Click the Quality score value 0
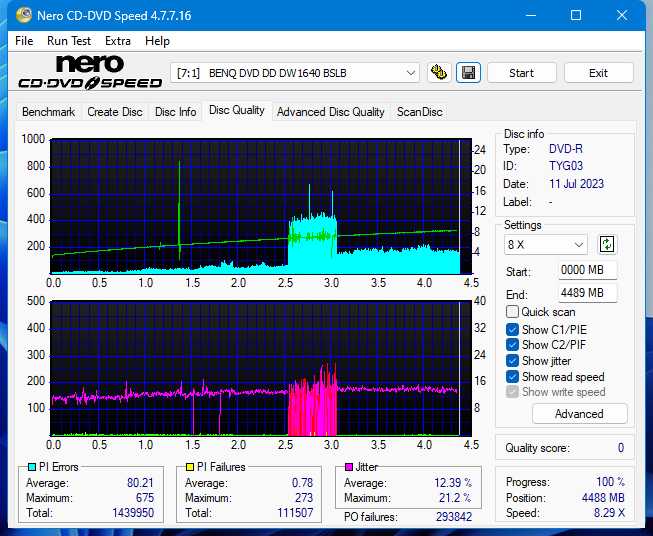The width and height of the screenshot is (653, 536). point(621,448)
